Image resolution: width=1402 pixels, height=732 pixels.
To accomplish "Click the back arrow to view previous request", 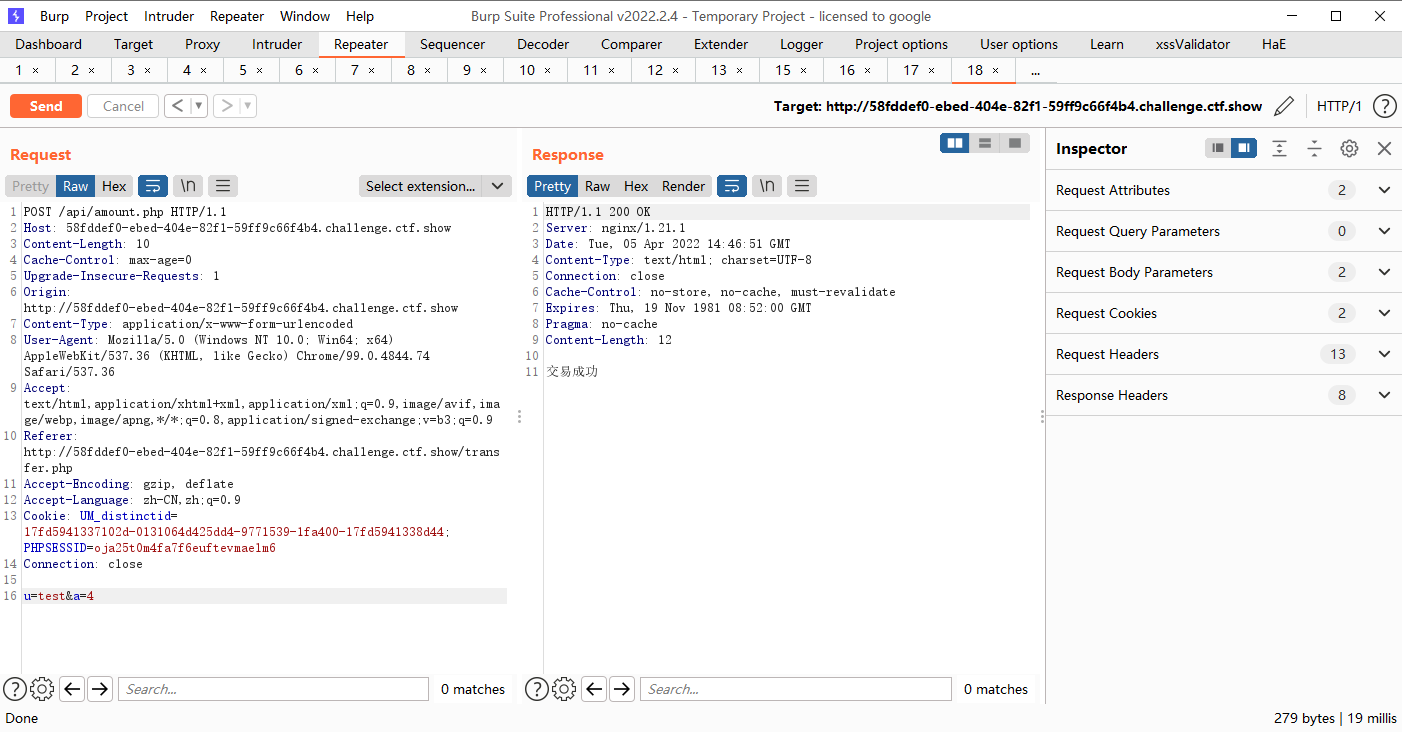I will coord(178,105).
